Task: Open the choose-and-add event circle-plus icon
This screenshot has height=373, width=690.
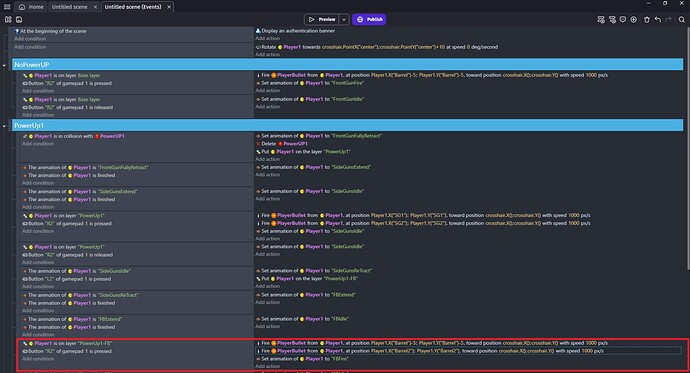Action: (x=634, y=19)
